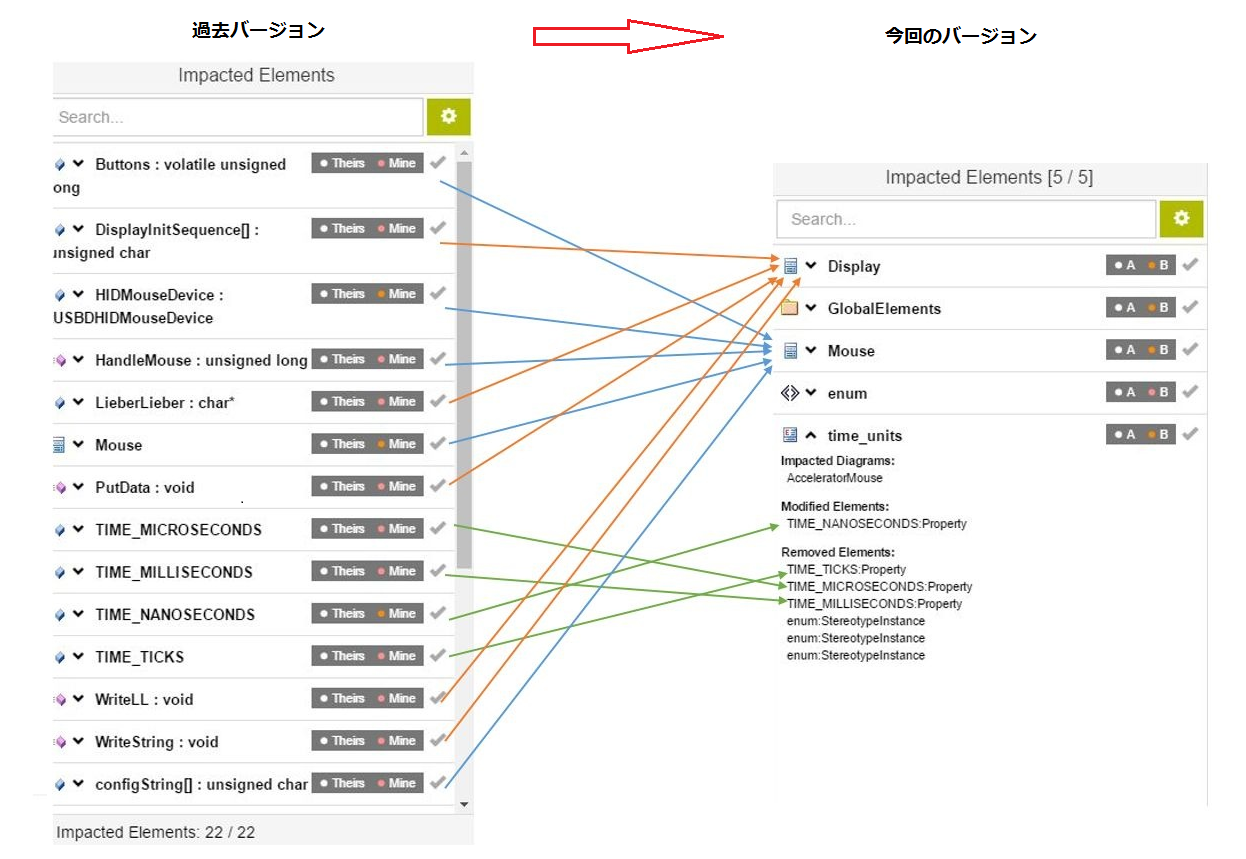Click the operation icon beside HandleMouse
1246x859 pixels.
(x=60, y=360)
